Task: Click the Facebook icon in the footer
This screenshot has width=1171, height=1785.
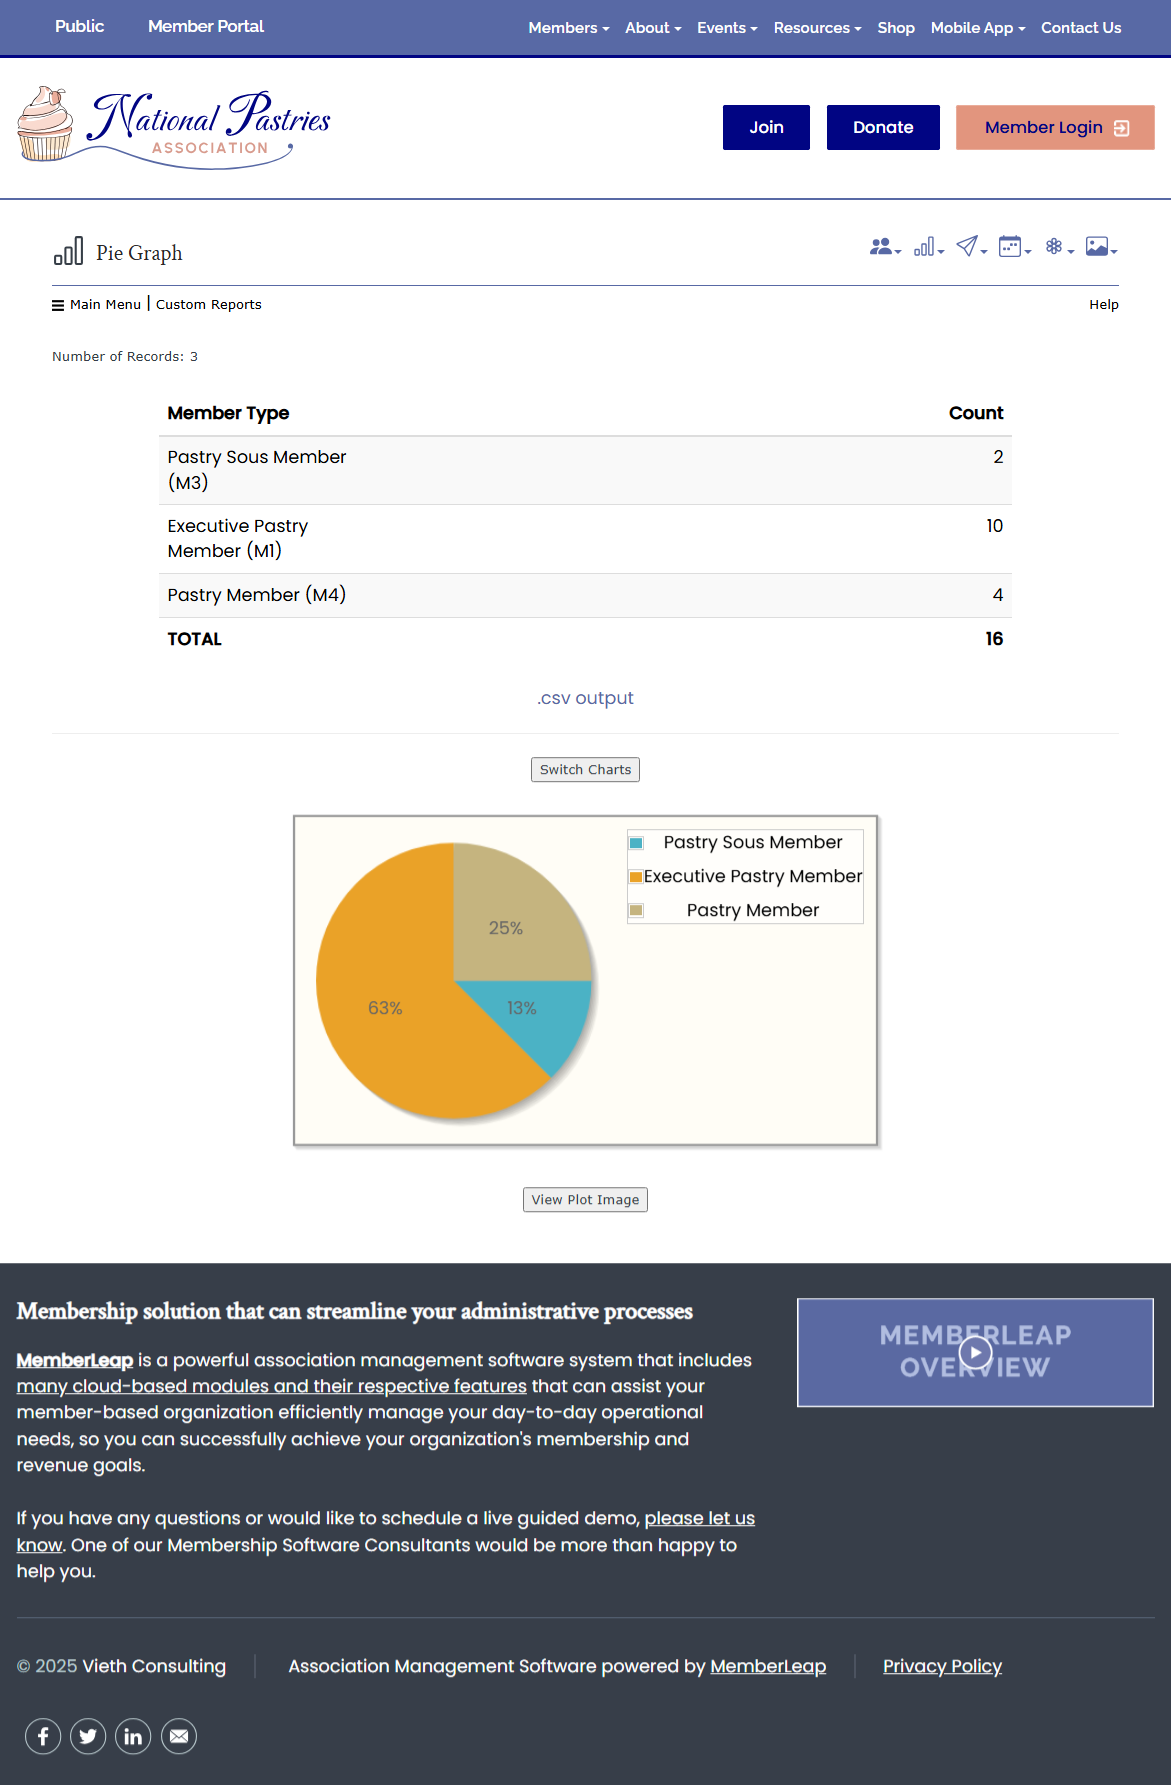Action: pyautogui.click(x=43, y=1736)
